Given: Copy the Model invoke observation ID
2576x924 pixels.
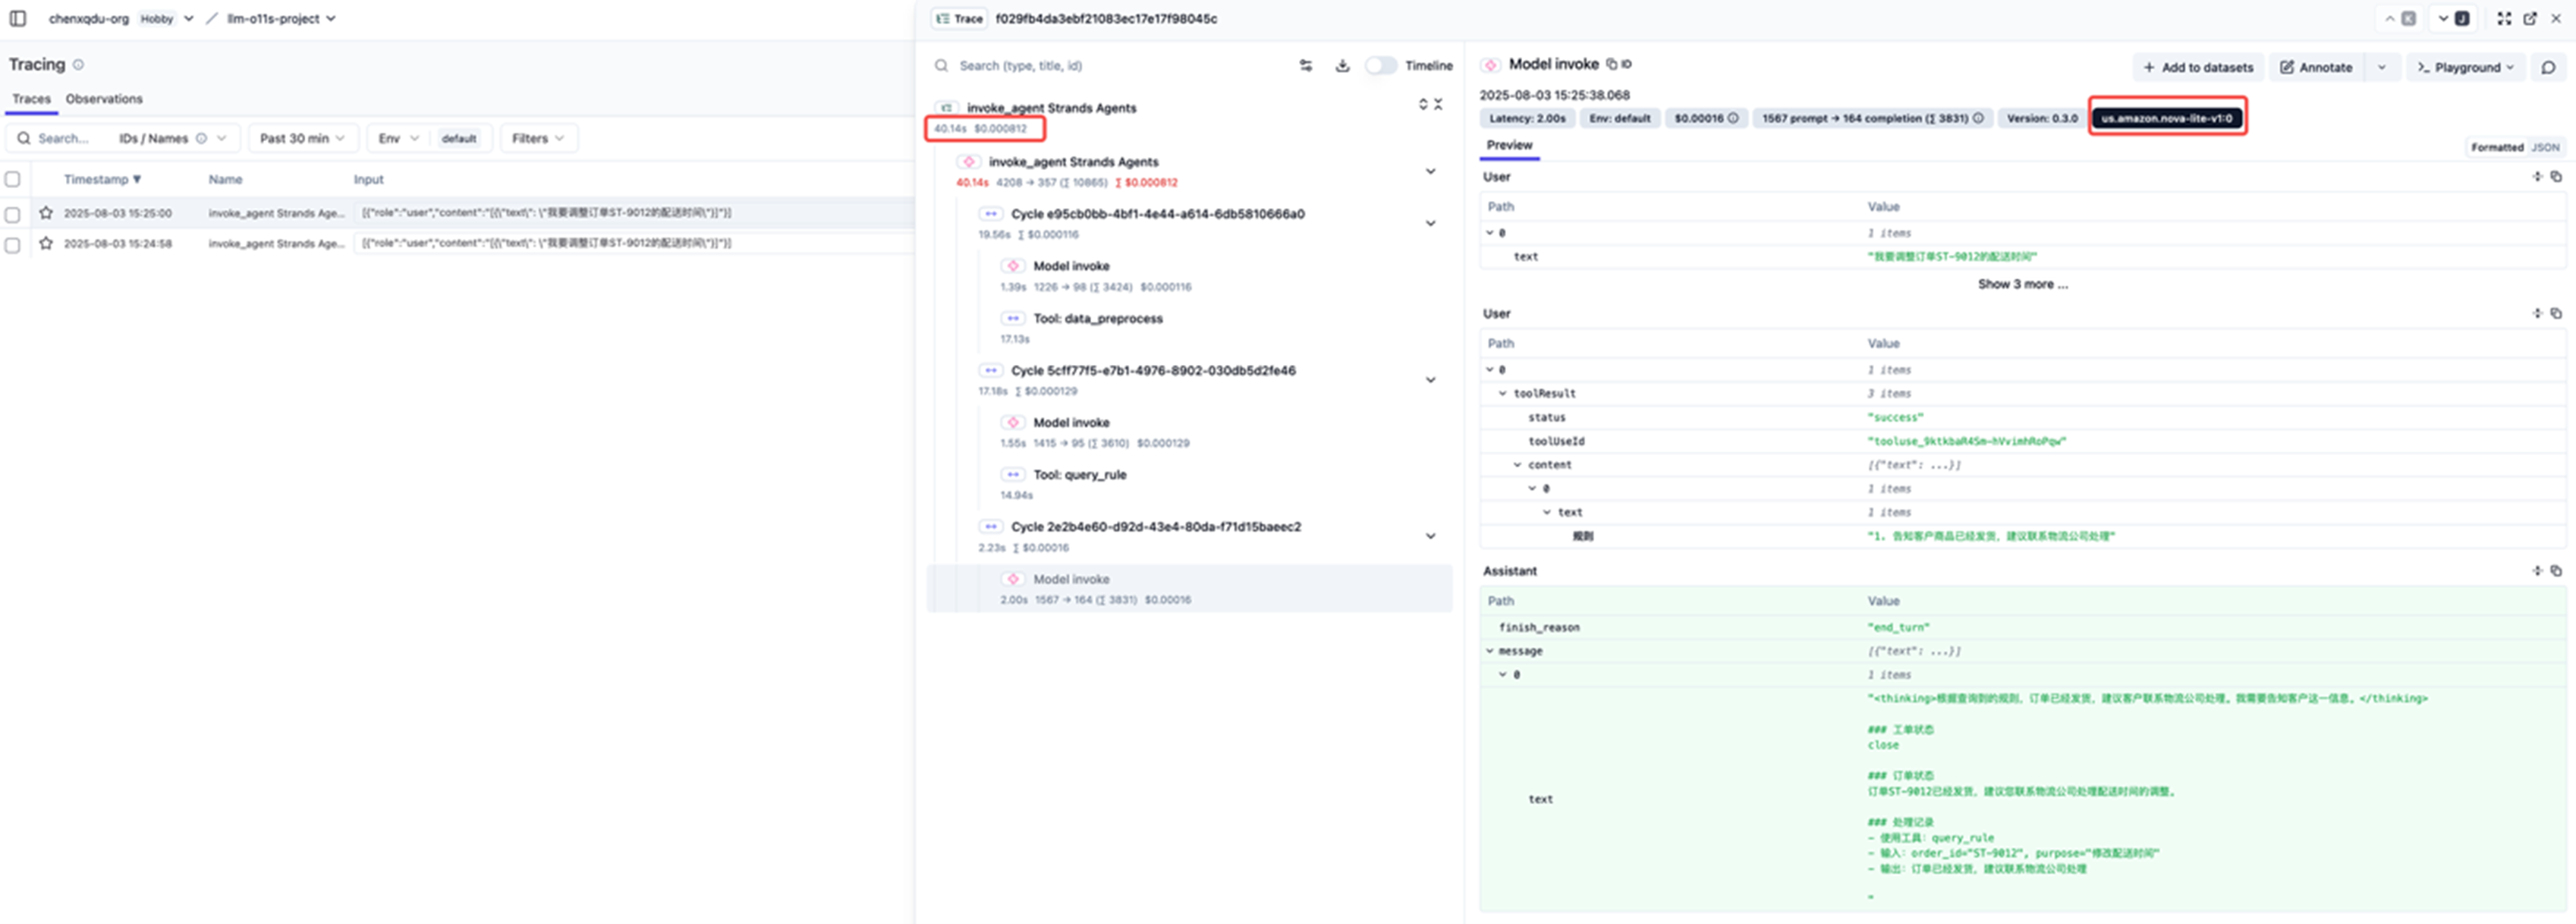Looking at the screenshot, I should [1611, 64].
